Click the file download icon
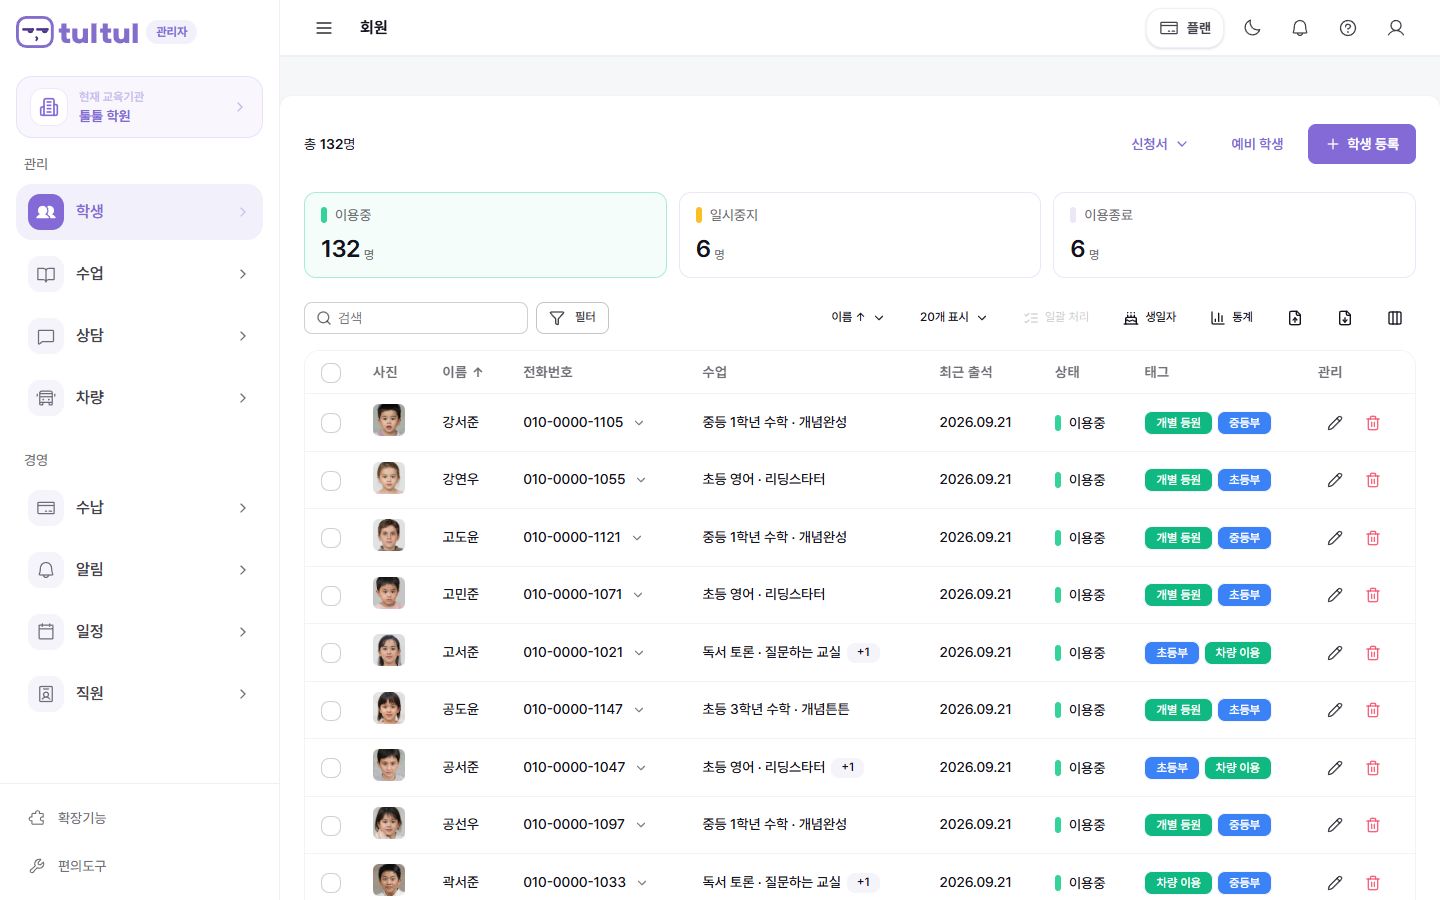The image size is (1440, 900). 1345,318
